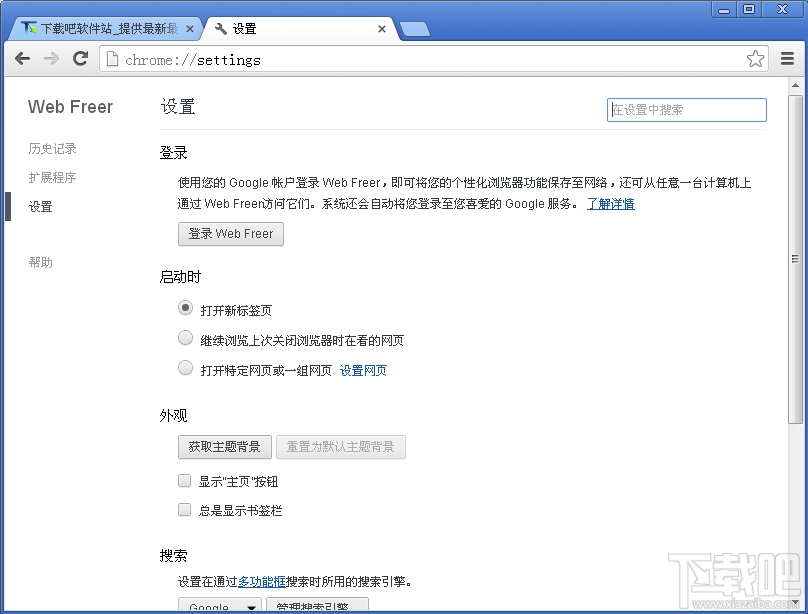Click the vertical scrollbar thumb
808x614 pixels.
click(795, 259)
